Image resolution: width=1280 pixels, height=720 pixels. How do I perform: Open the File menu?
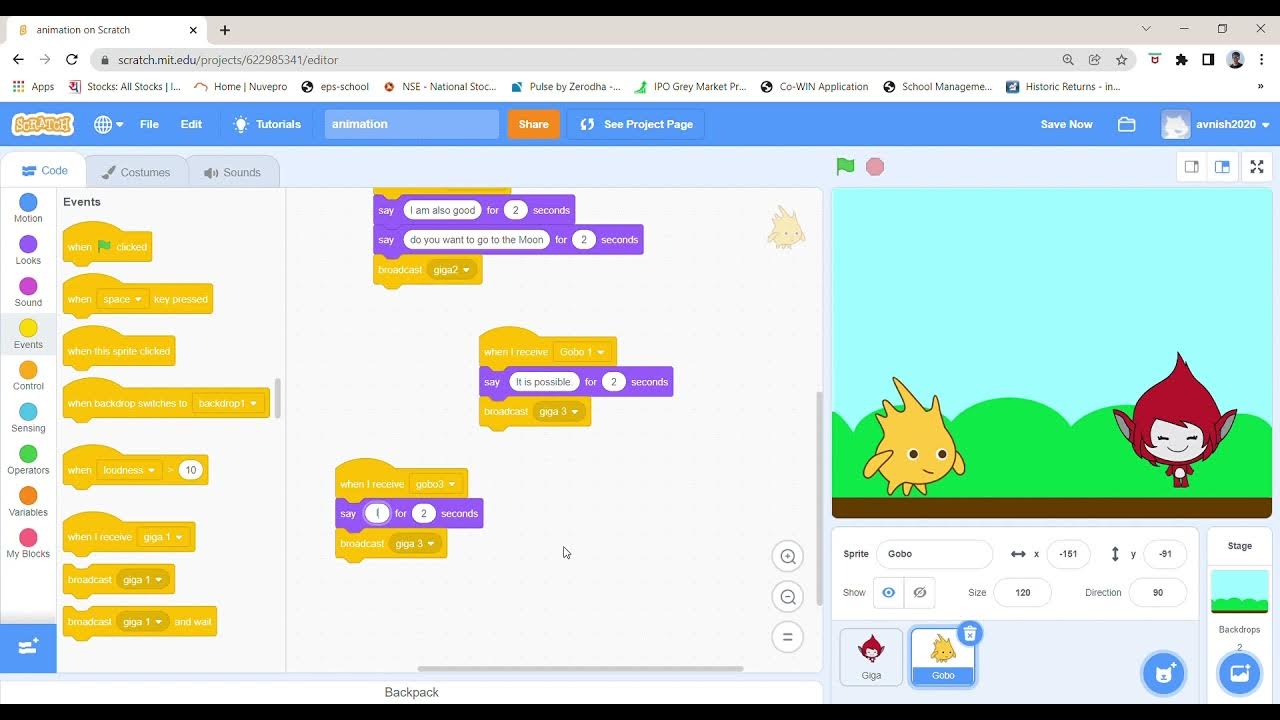click(x=149, y=124)
